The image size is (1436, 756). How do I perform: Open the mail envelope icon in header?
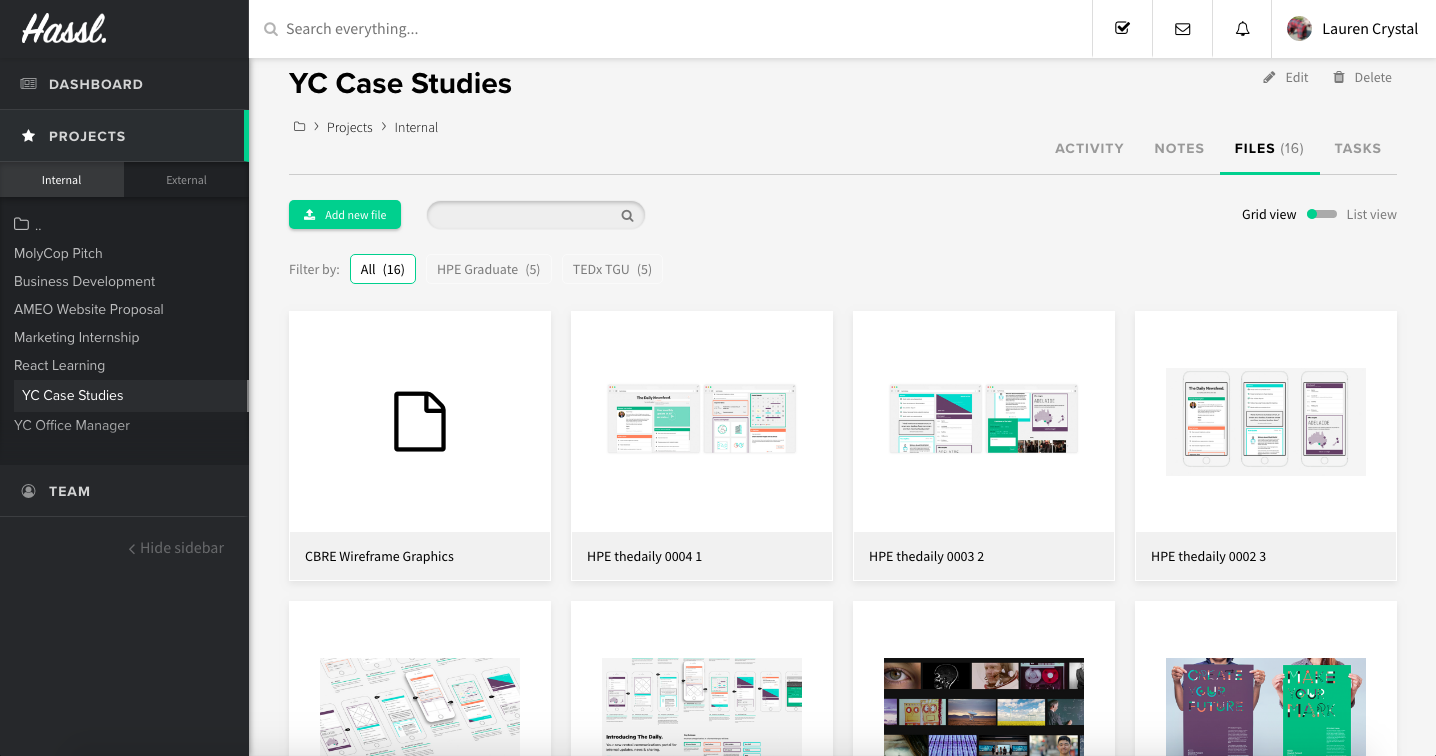pyautogui.click(x=1182, y=29)
